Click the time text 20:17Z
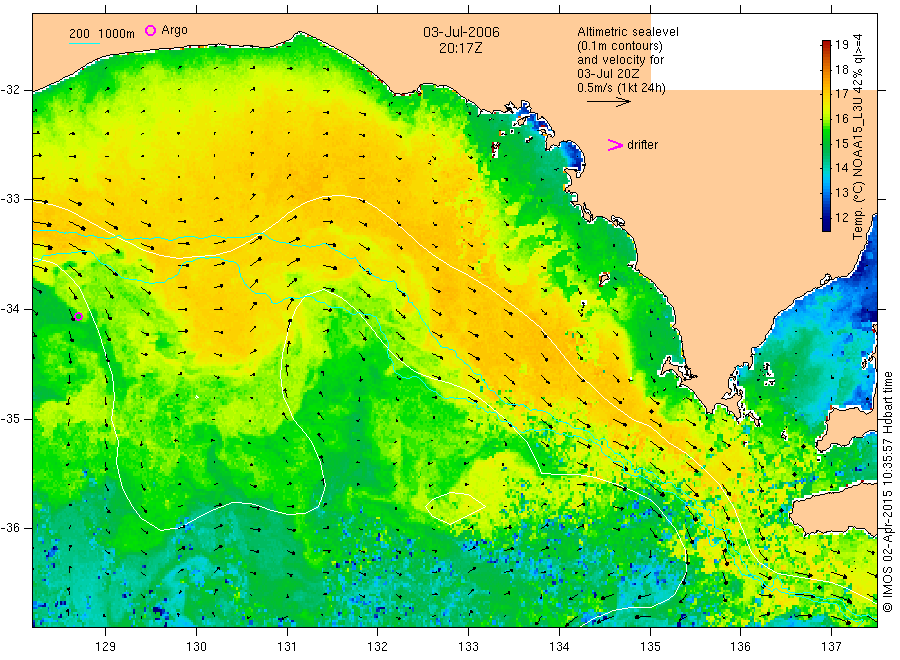900x660 pixels. [x=461, y=48]
